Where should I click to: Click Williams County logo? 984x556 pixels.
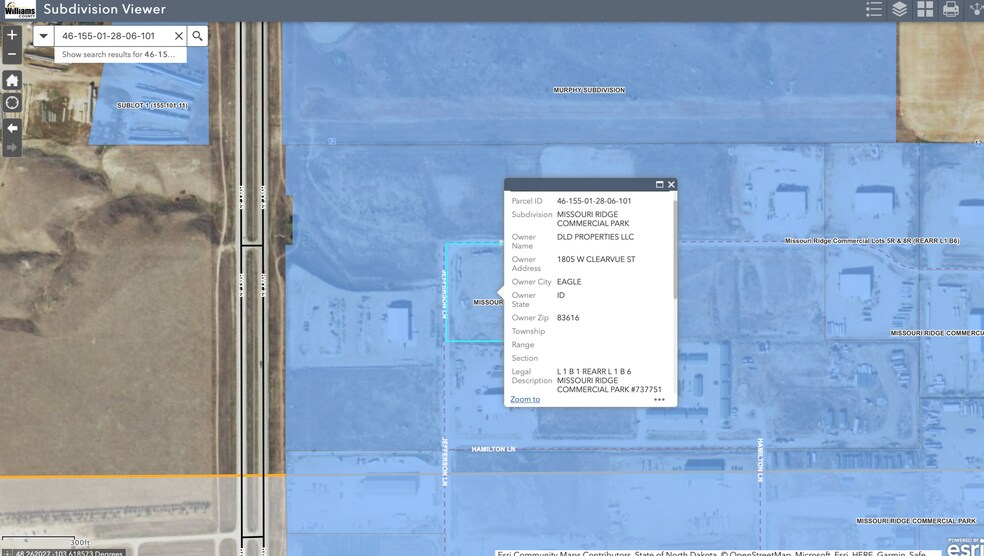tap(20, 9)
